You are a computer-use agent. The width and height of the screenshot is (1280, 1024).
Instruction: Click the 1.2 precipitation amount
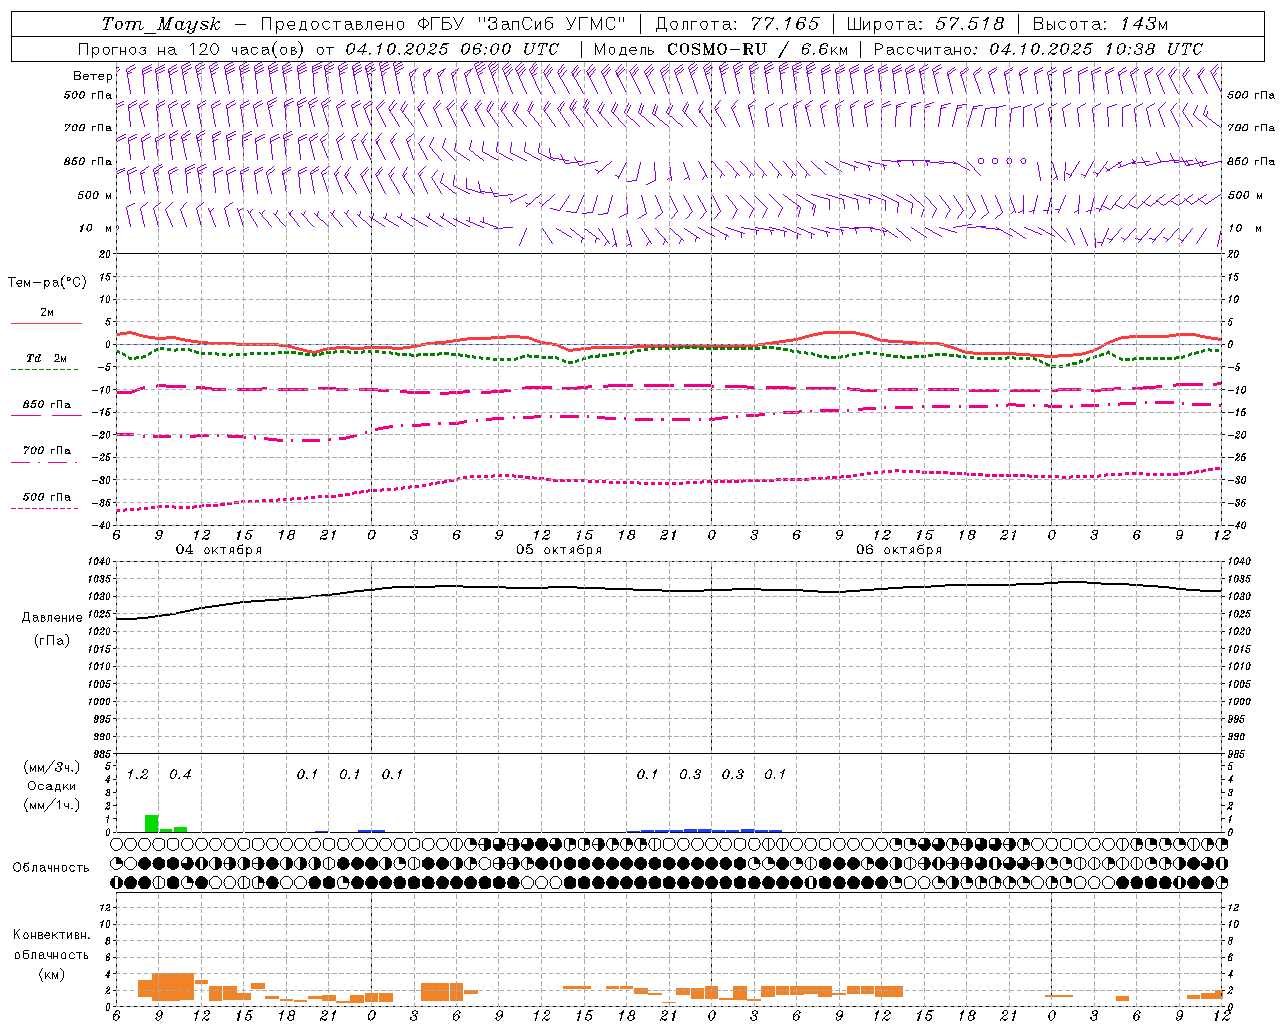coord(137,774)
